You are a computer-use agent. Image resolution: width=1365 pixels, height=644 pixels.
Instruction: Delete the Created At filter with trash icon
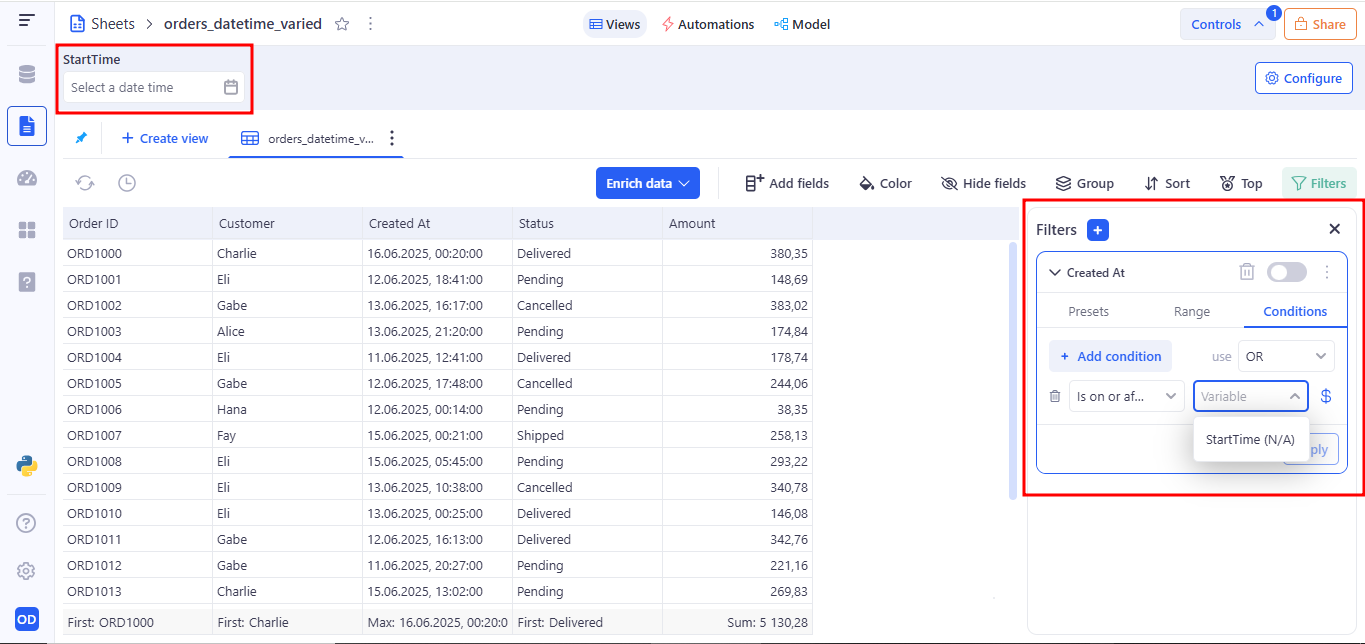[x=1246, y=272]
